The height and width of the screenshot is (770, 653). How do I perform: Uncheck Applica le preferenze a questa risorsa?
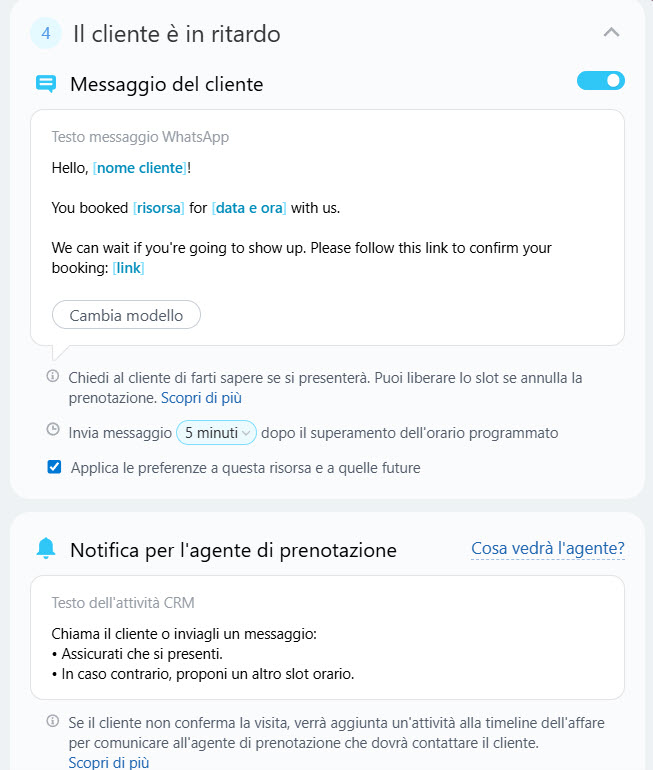pos(54,467)
